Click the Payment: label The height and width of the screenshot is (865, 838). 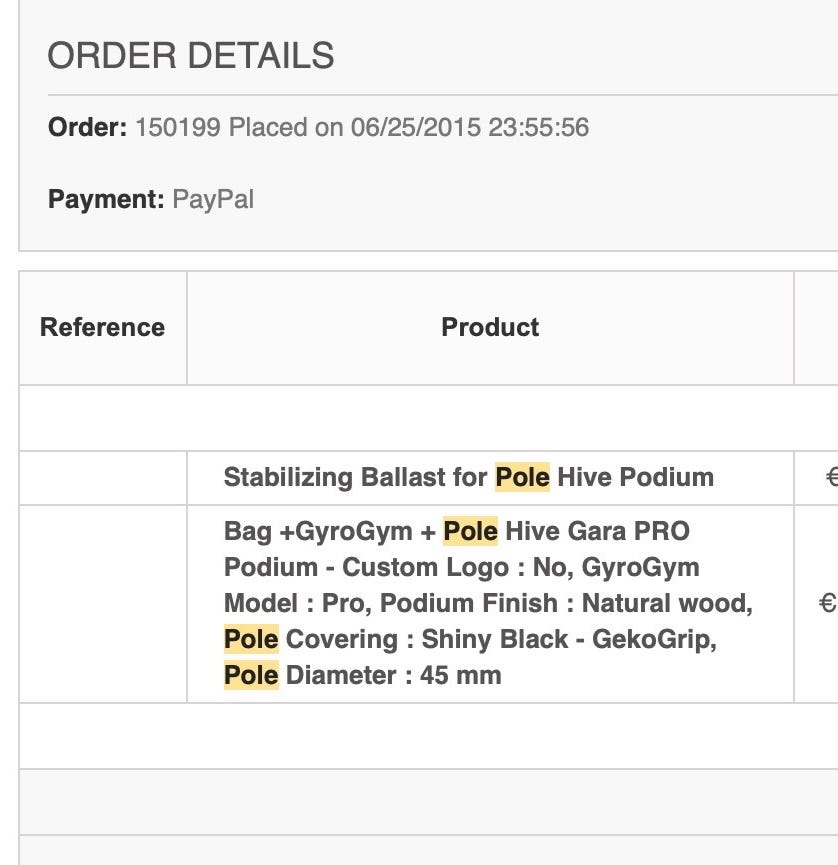[105, 199]
